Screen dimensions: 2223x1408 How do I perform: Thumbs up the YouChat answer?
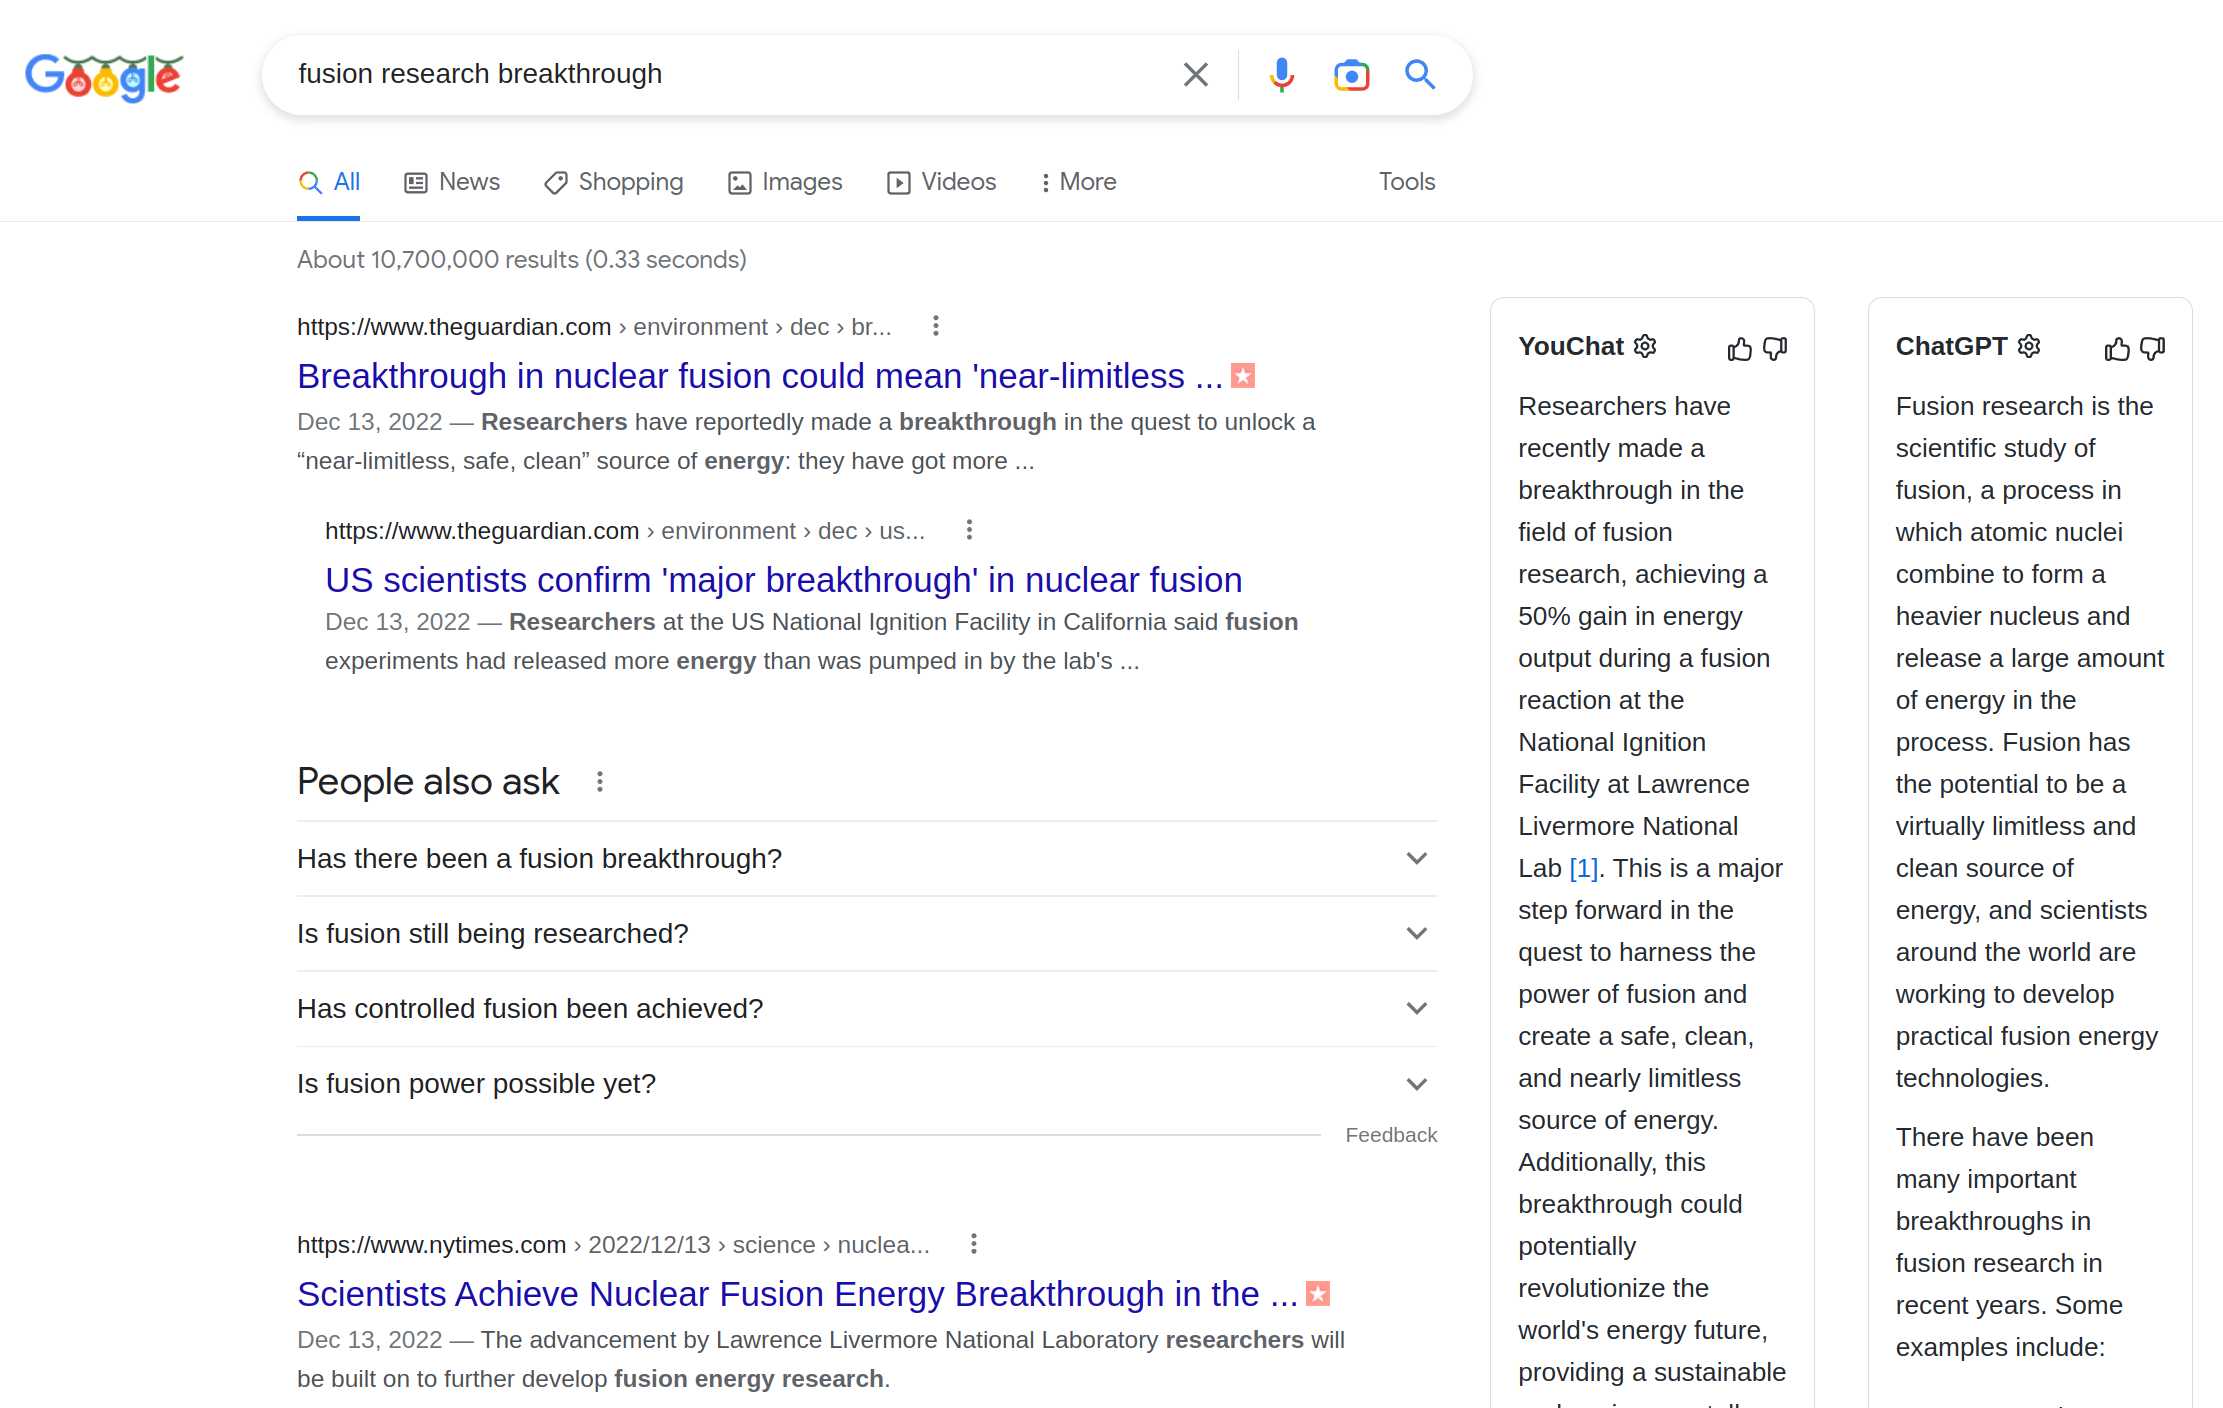tap(1739, 348)
